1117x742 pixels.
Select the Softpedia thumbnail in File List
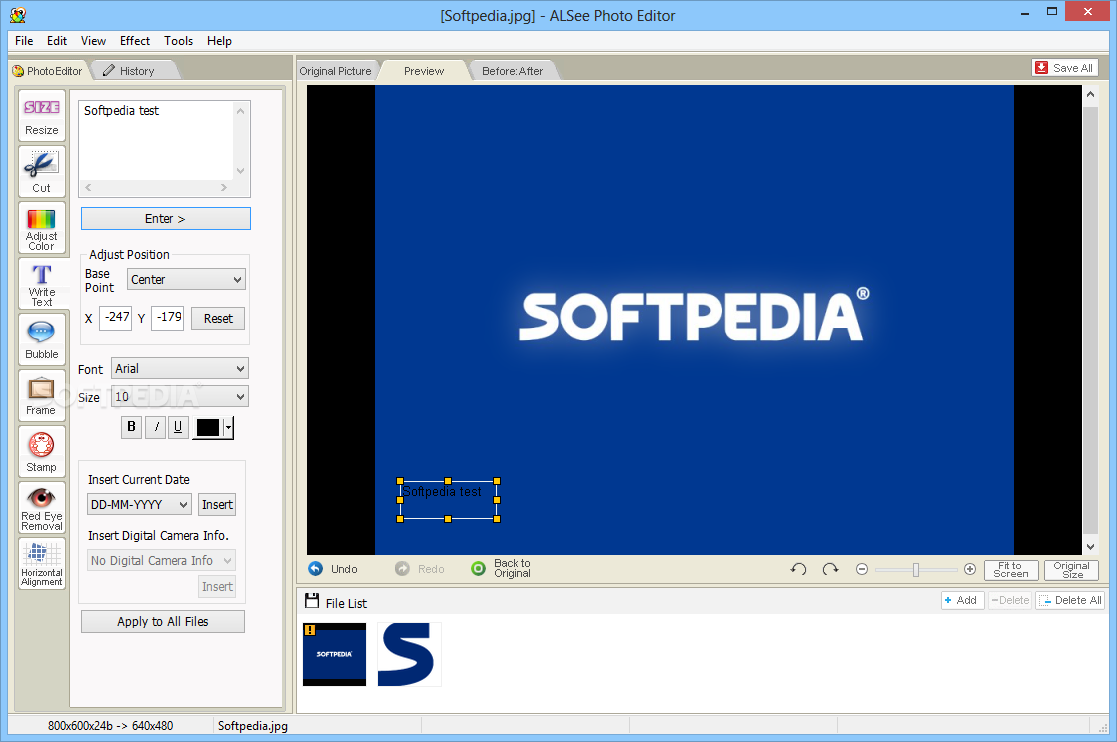(x=334, y=654)
